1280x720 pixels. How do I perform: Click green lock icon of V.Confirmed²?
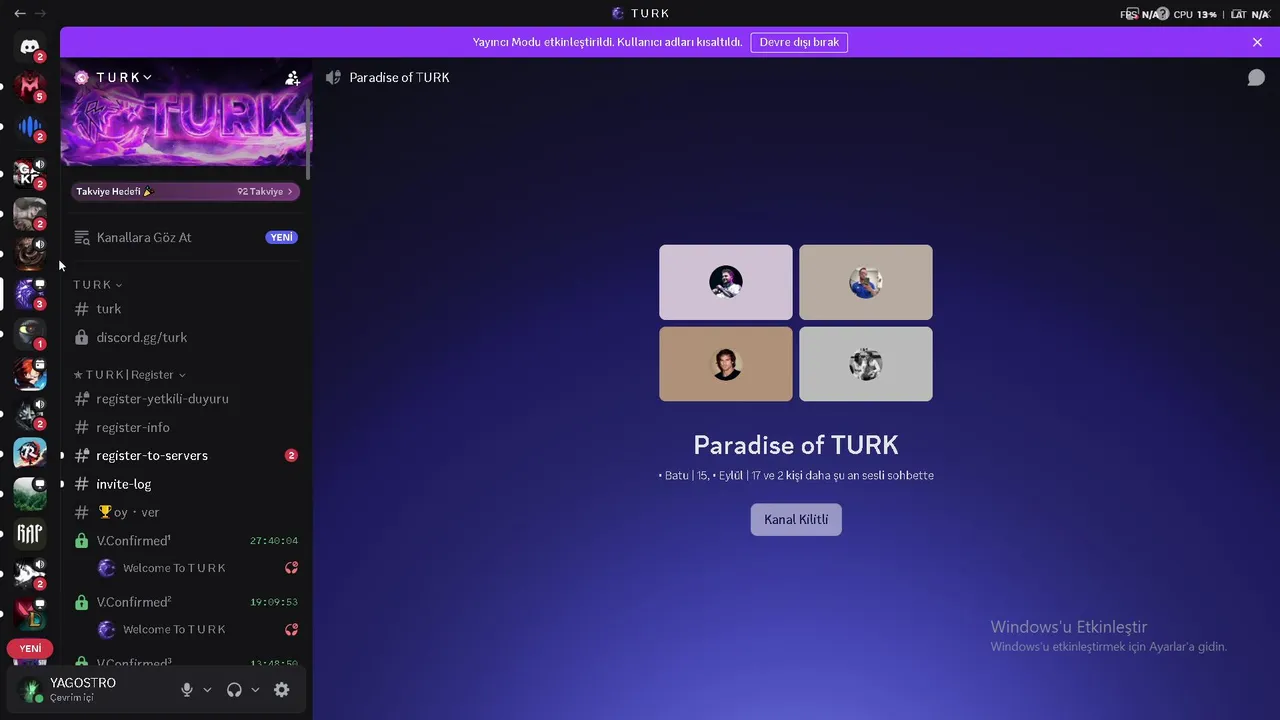82,603
